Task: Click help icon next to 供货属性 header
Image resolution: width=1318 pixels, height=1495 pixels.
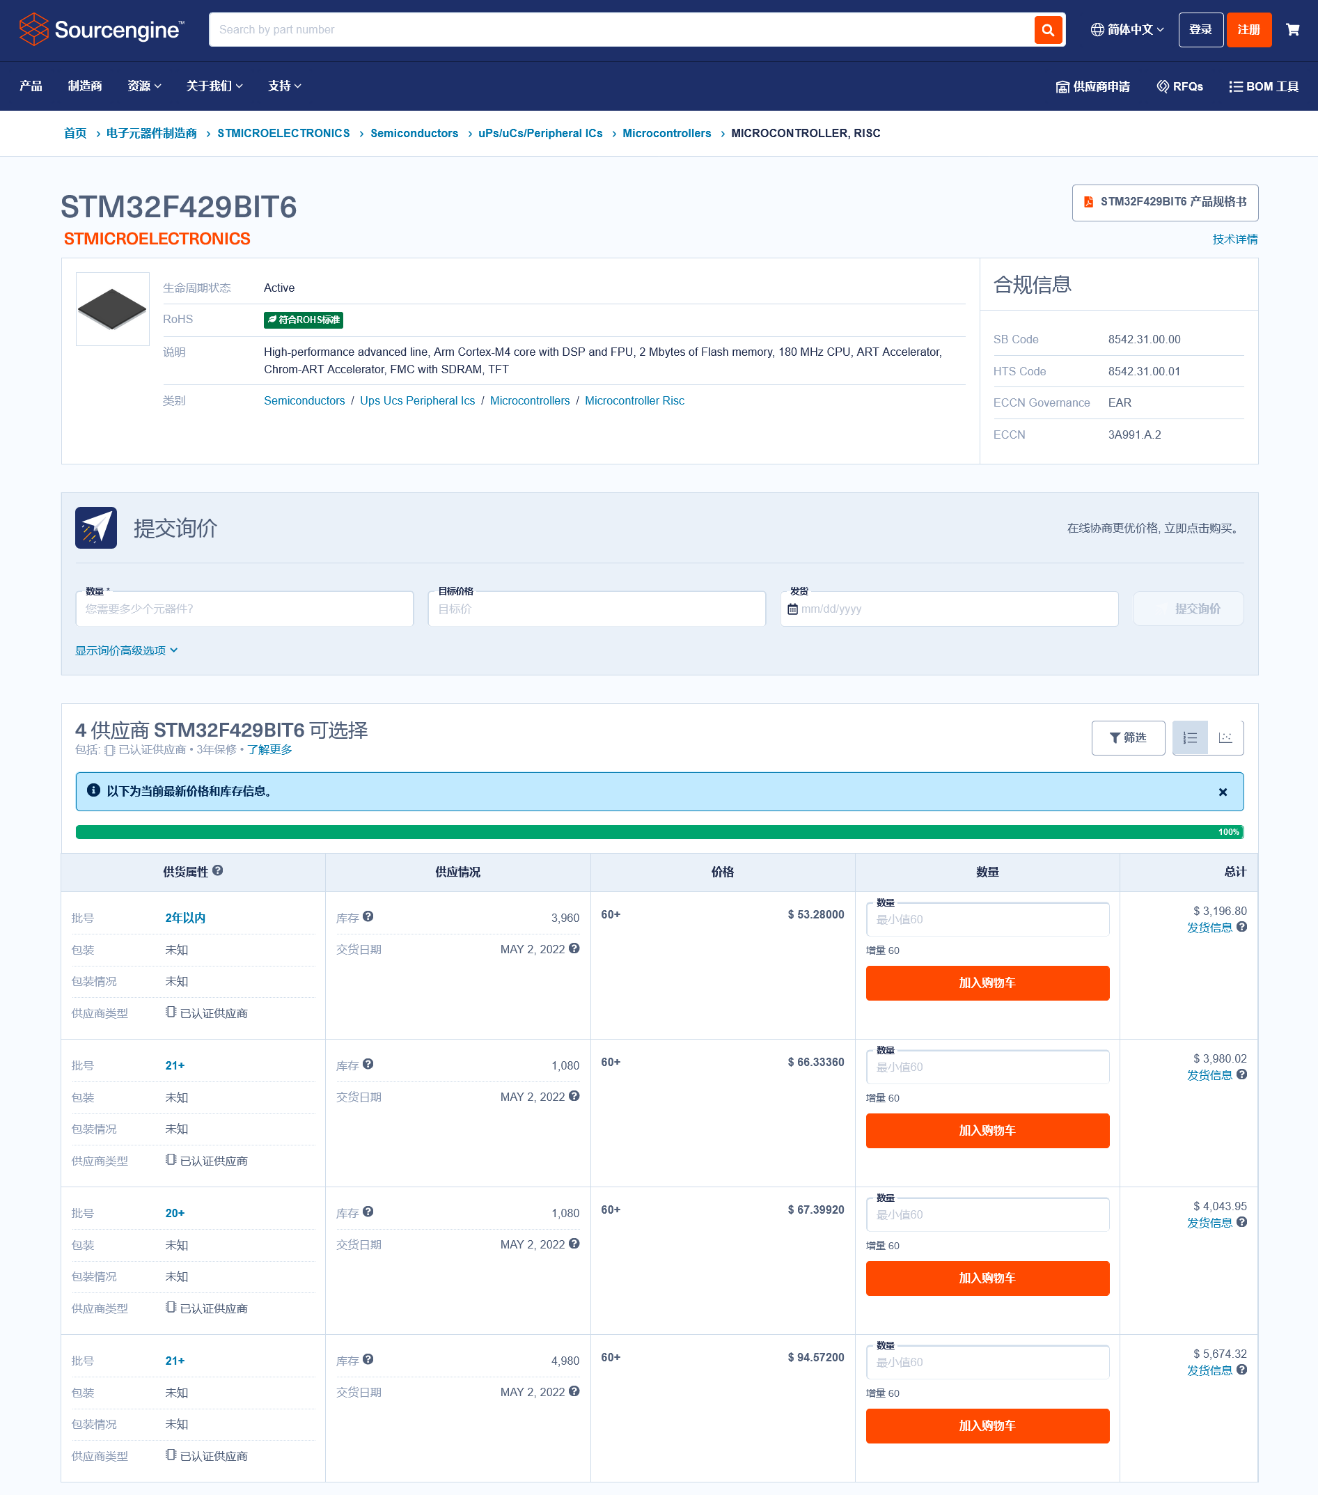Action: (218, 871)
